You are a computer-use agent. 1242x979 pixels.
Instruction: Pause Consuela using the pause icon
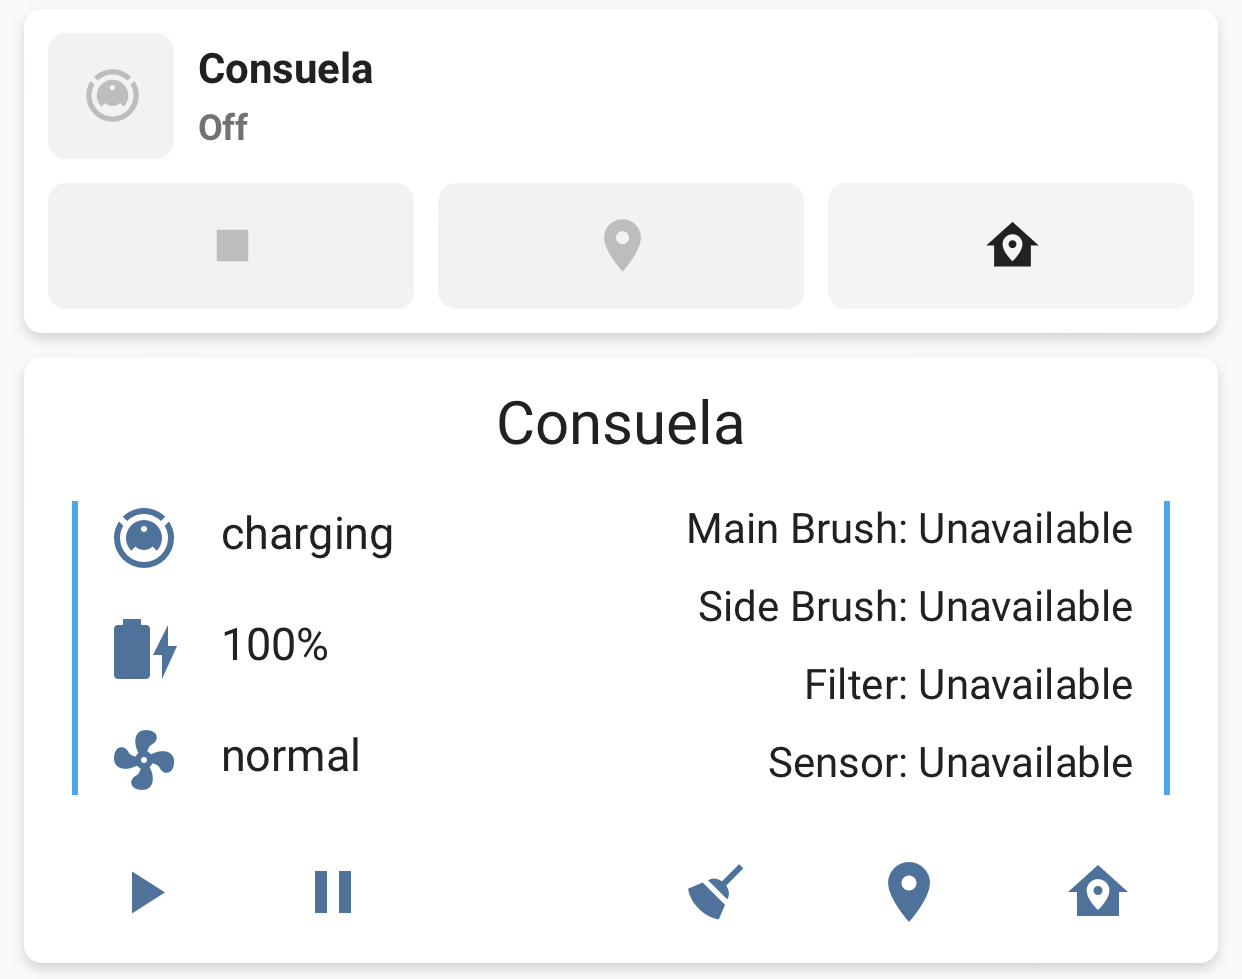[333, 893]
